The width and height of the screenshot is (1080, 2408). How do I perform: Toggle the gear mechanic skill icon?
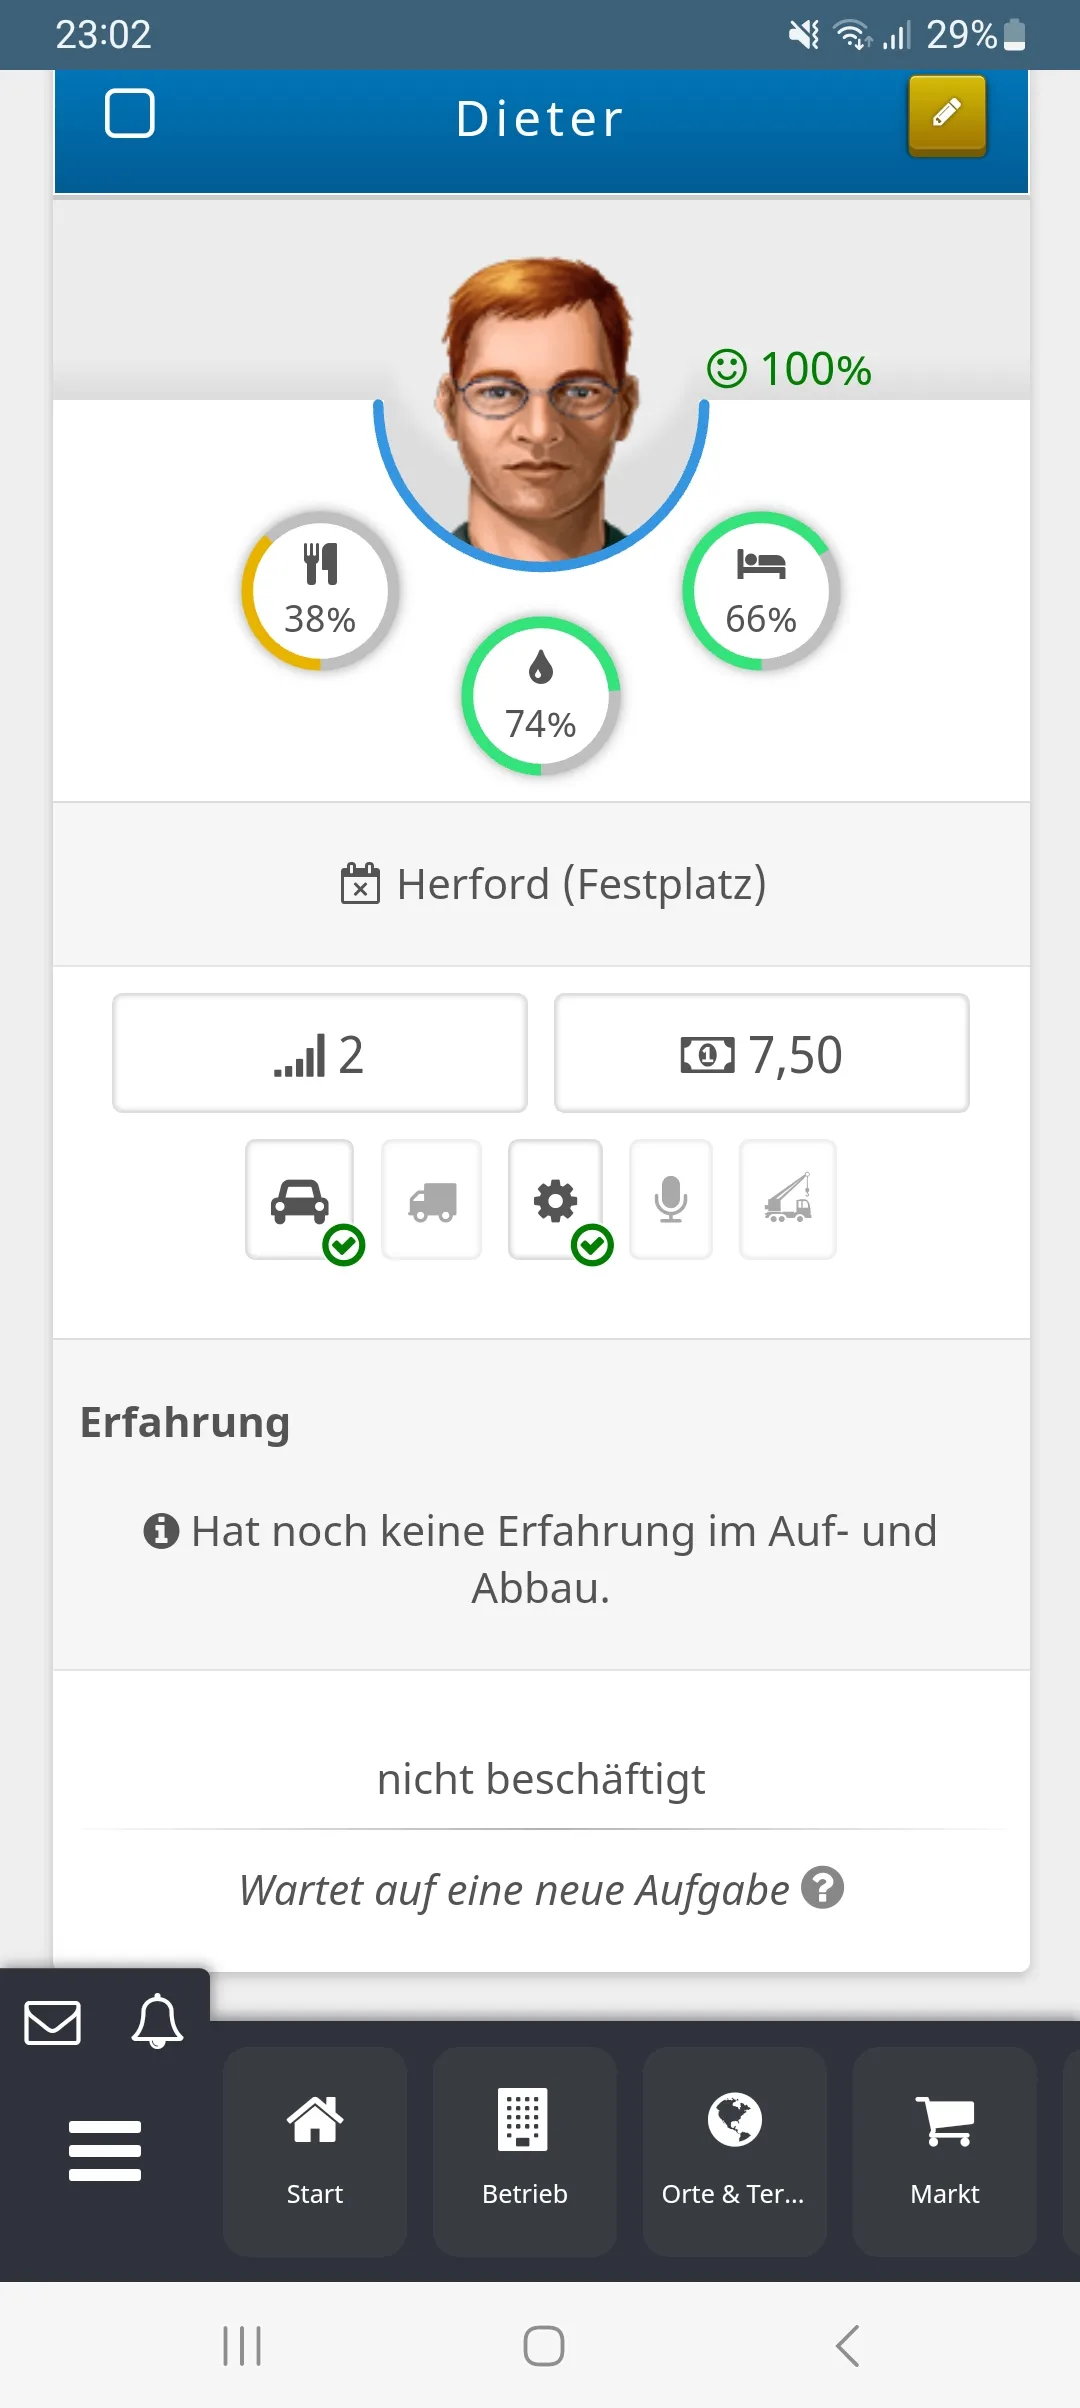(556, 1199)
